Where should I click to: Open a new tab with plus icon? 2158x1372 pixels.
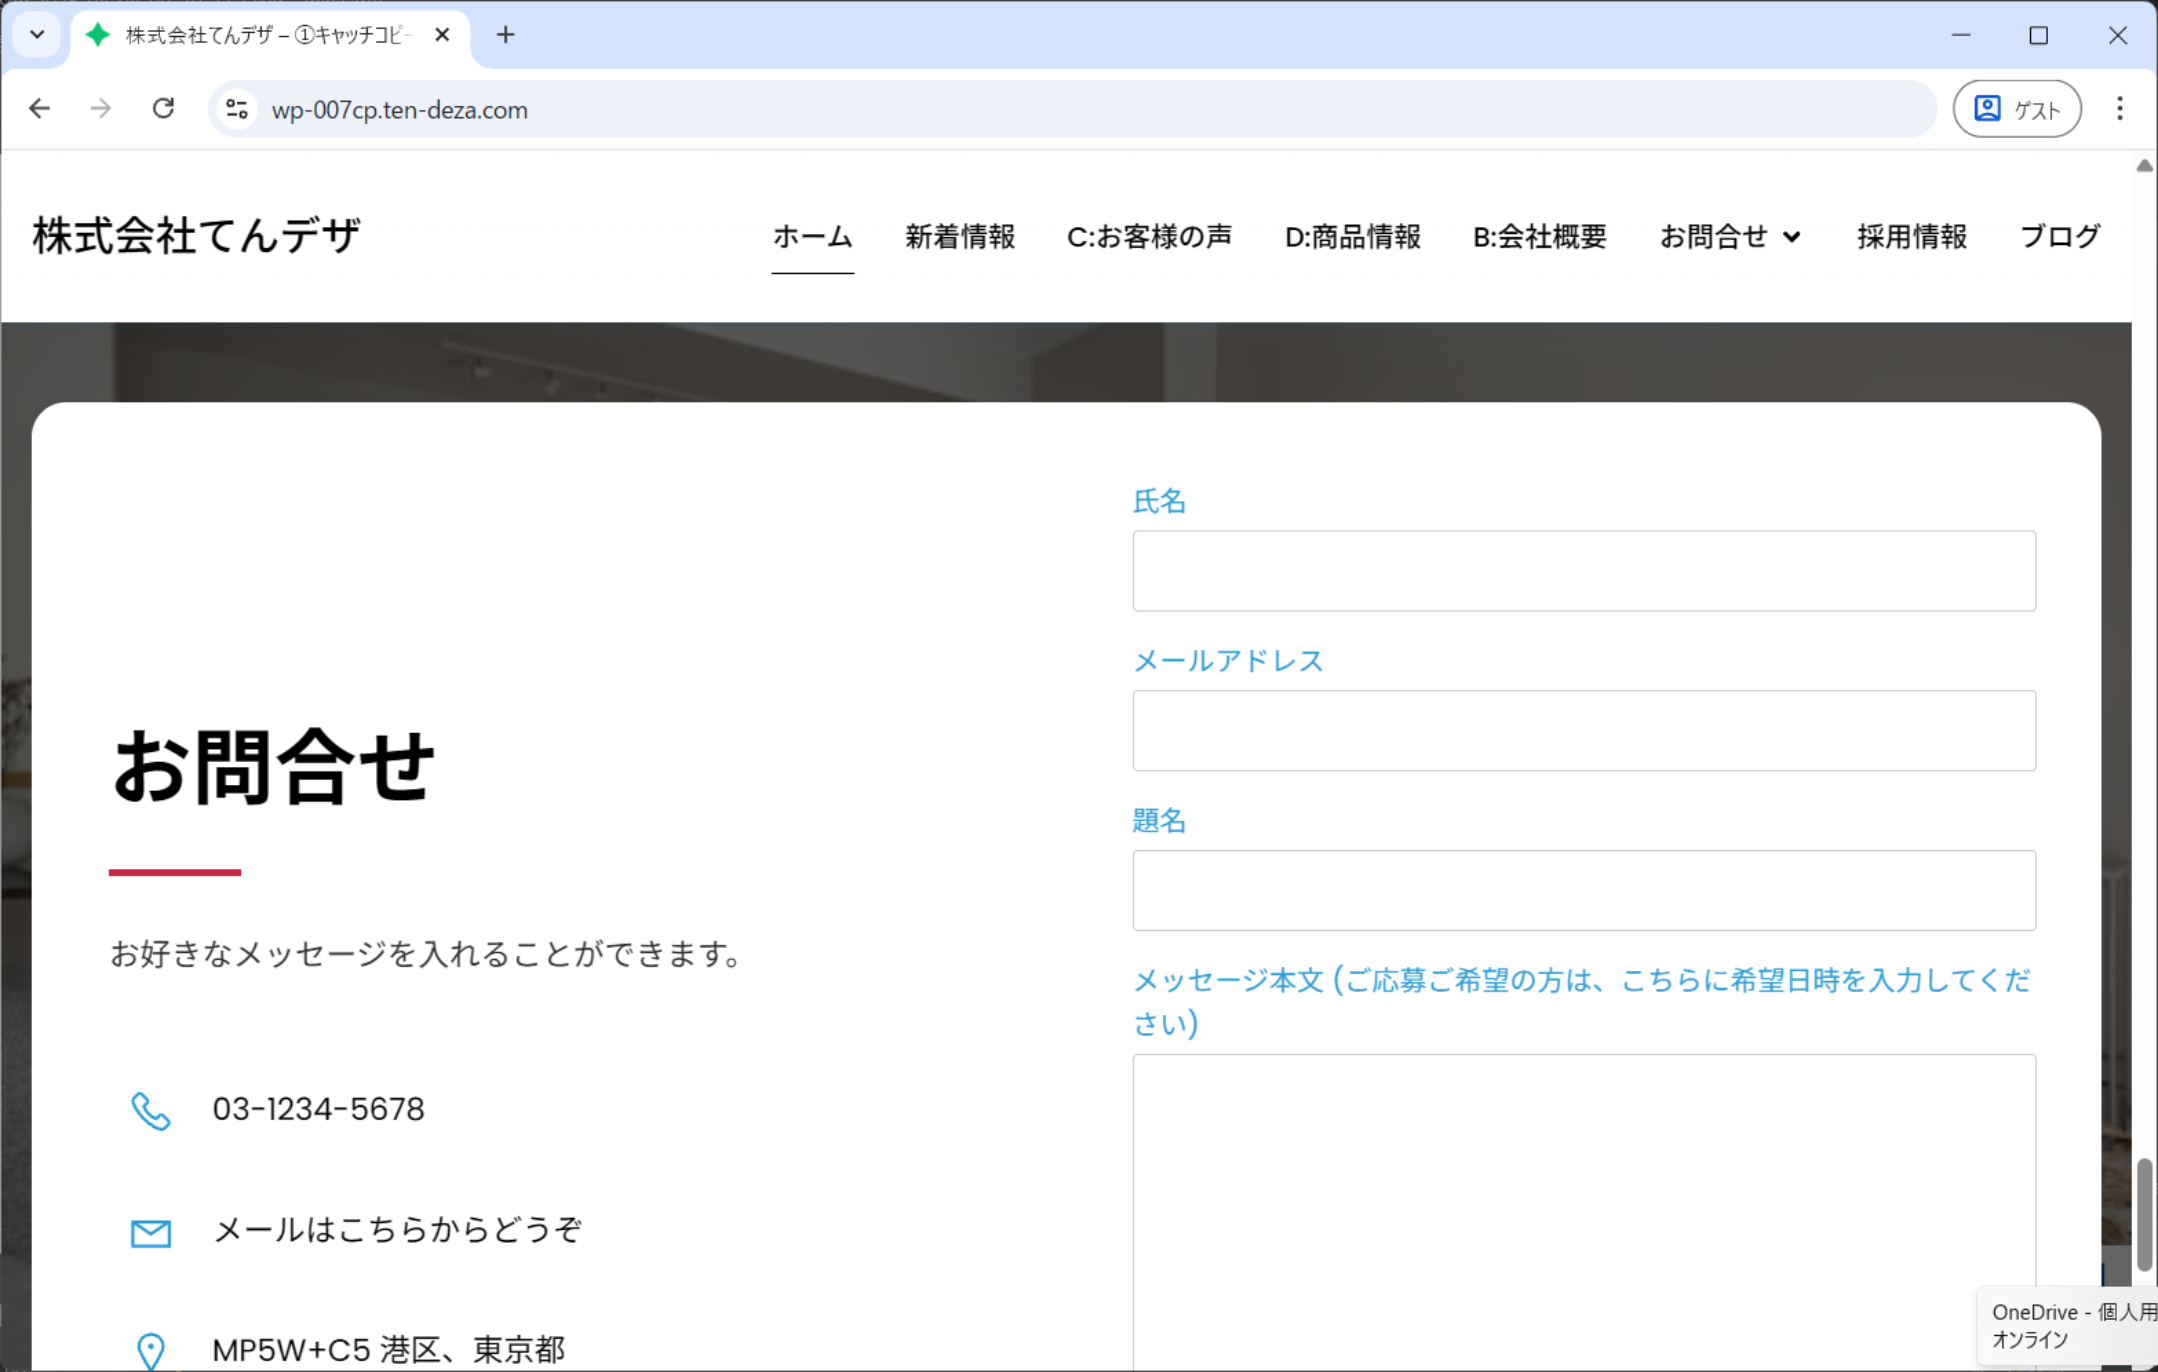point(506,35)
